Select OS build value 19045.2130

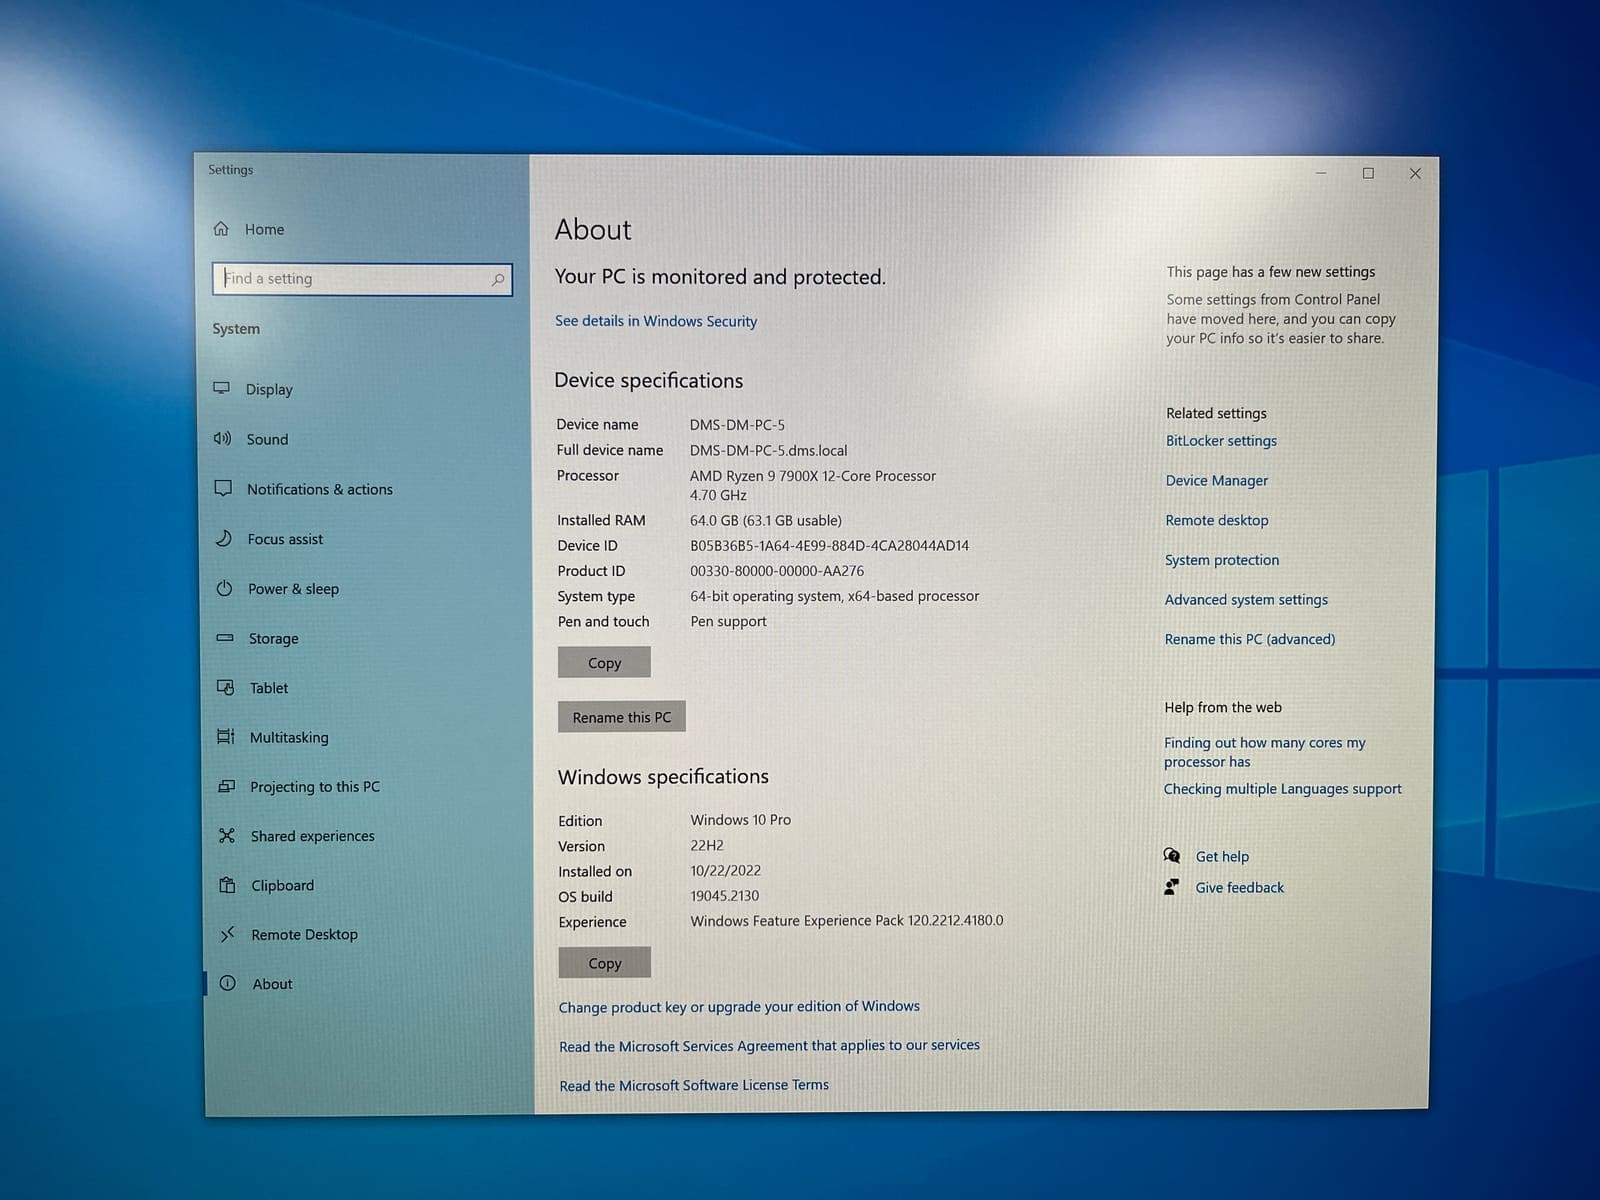click(725, 896)
